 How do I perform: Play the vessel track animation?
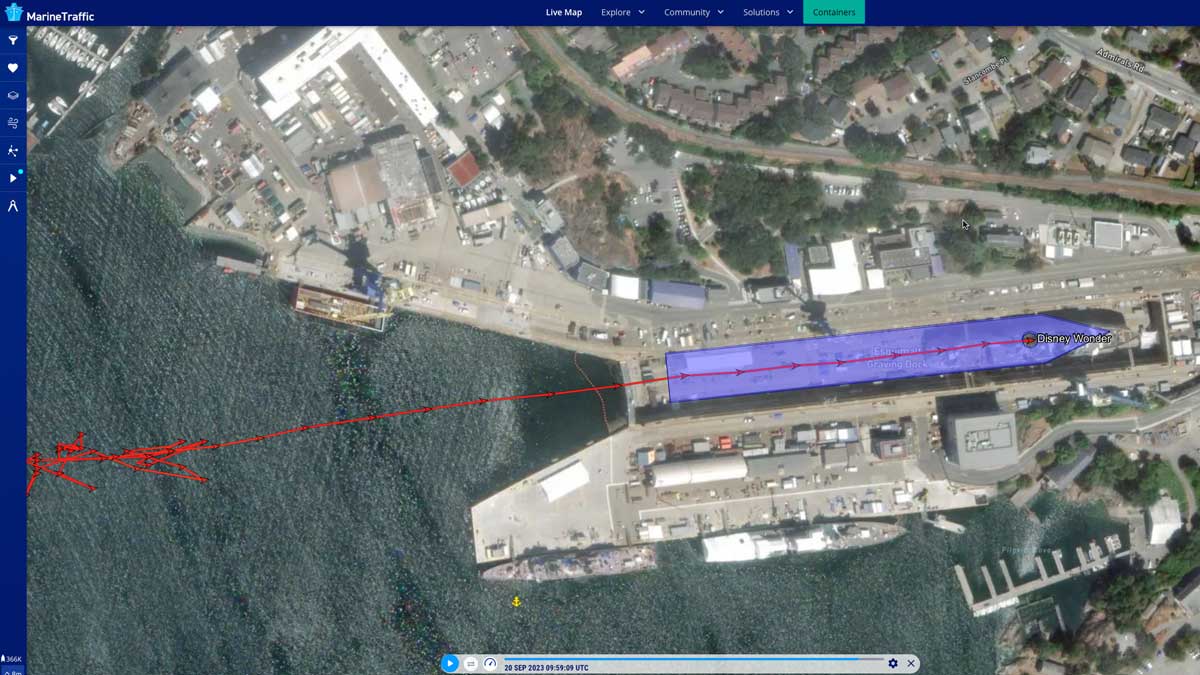pos(450,664)
